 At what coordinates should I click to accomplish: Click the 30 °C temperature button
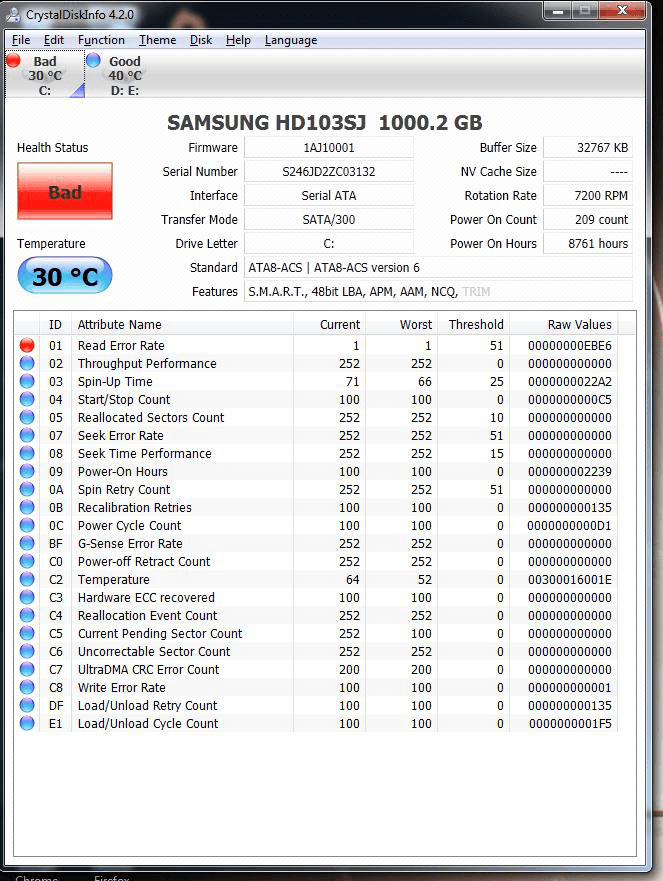pyautogui.click(x=65, y=276)
